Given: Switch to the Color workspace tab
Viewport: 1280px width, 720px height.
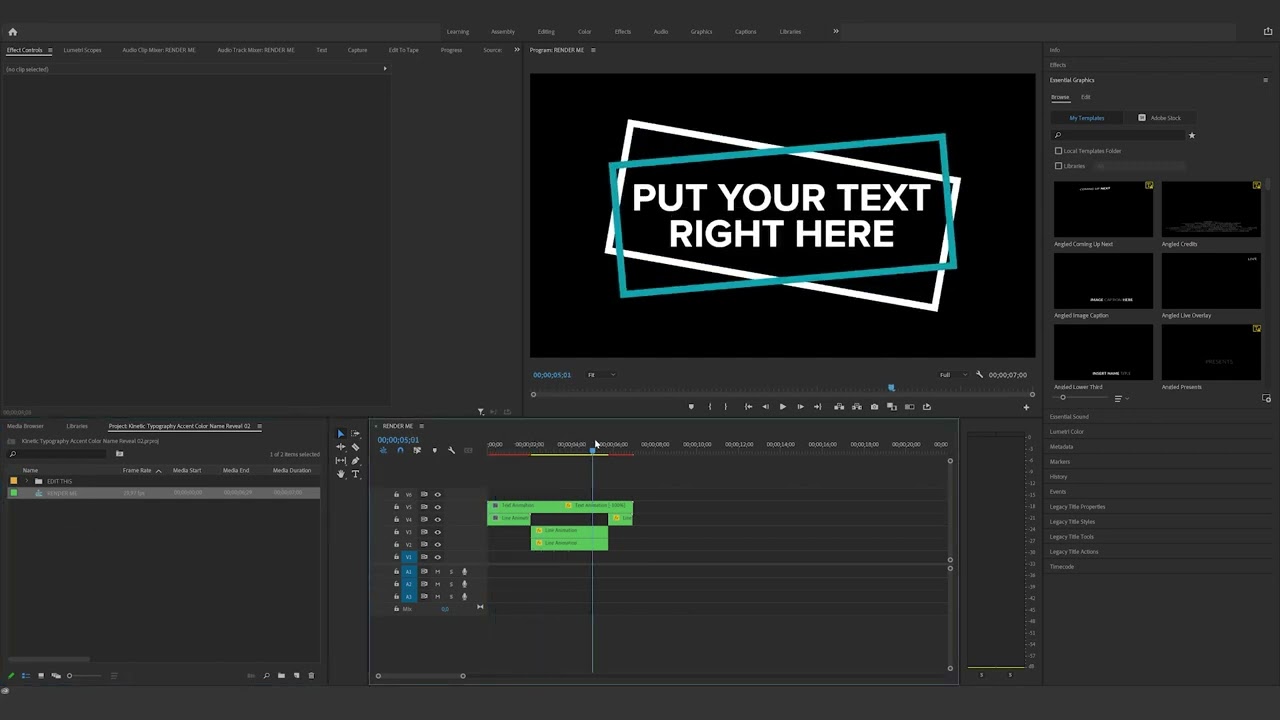Looking at the screenshot, I should 585,32.
